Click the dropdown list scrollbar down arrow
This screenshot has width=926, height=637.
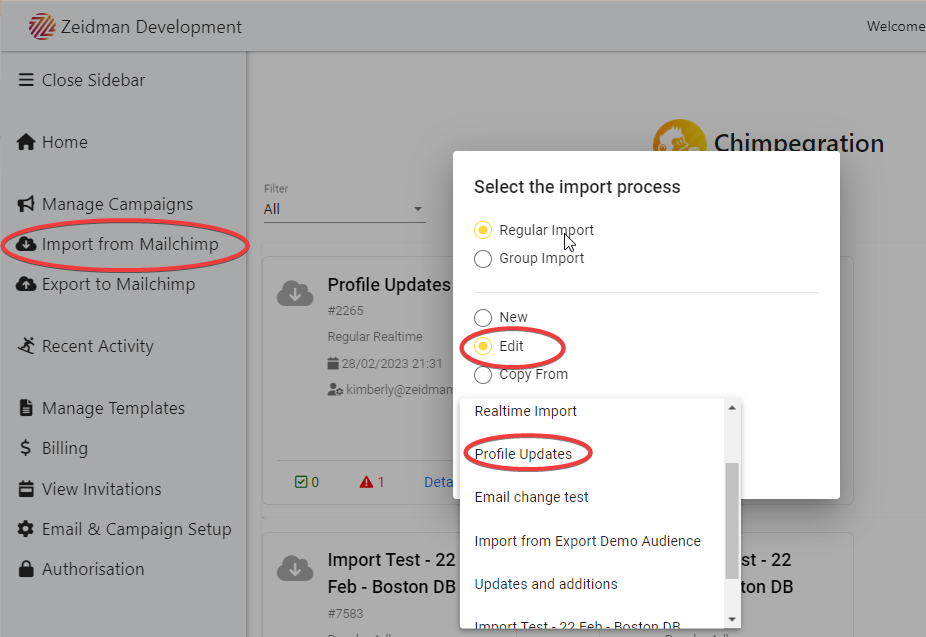(x=732, y=619)
